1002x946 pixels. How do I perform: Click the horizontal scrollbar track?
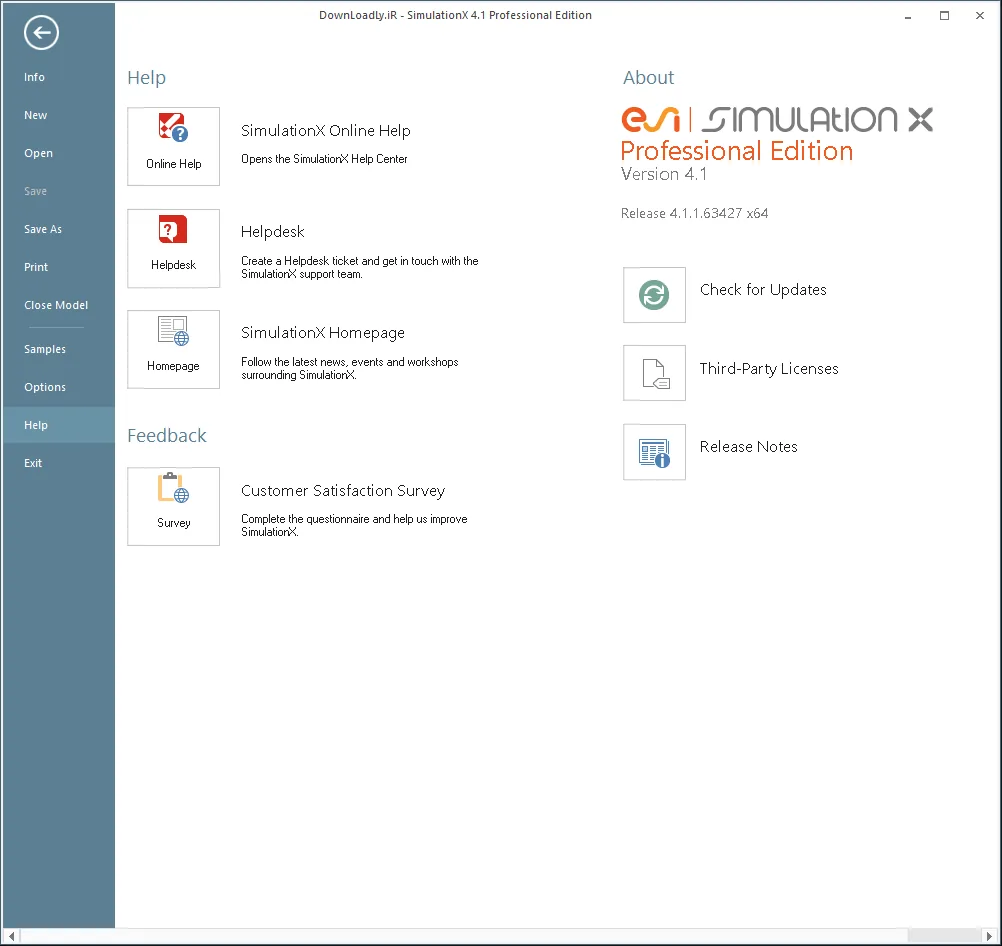(x=500, y=936)
